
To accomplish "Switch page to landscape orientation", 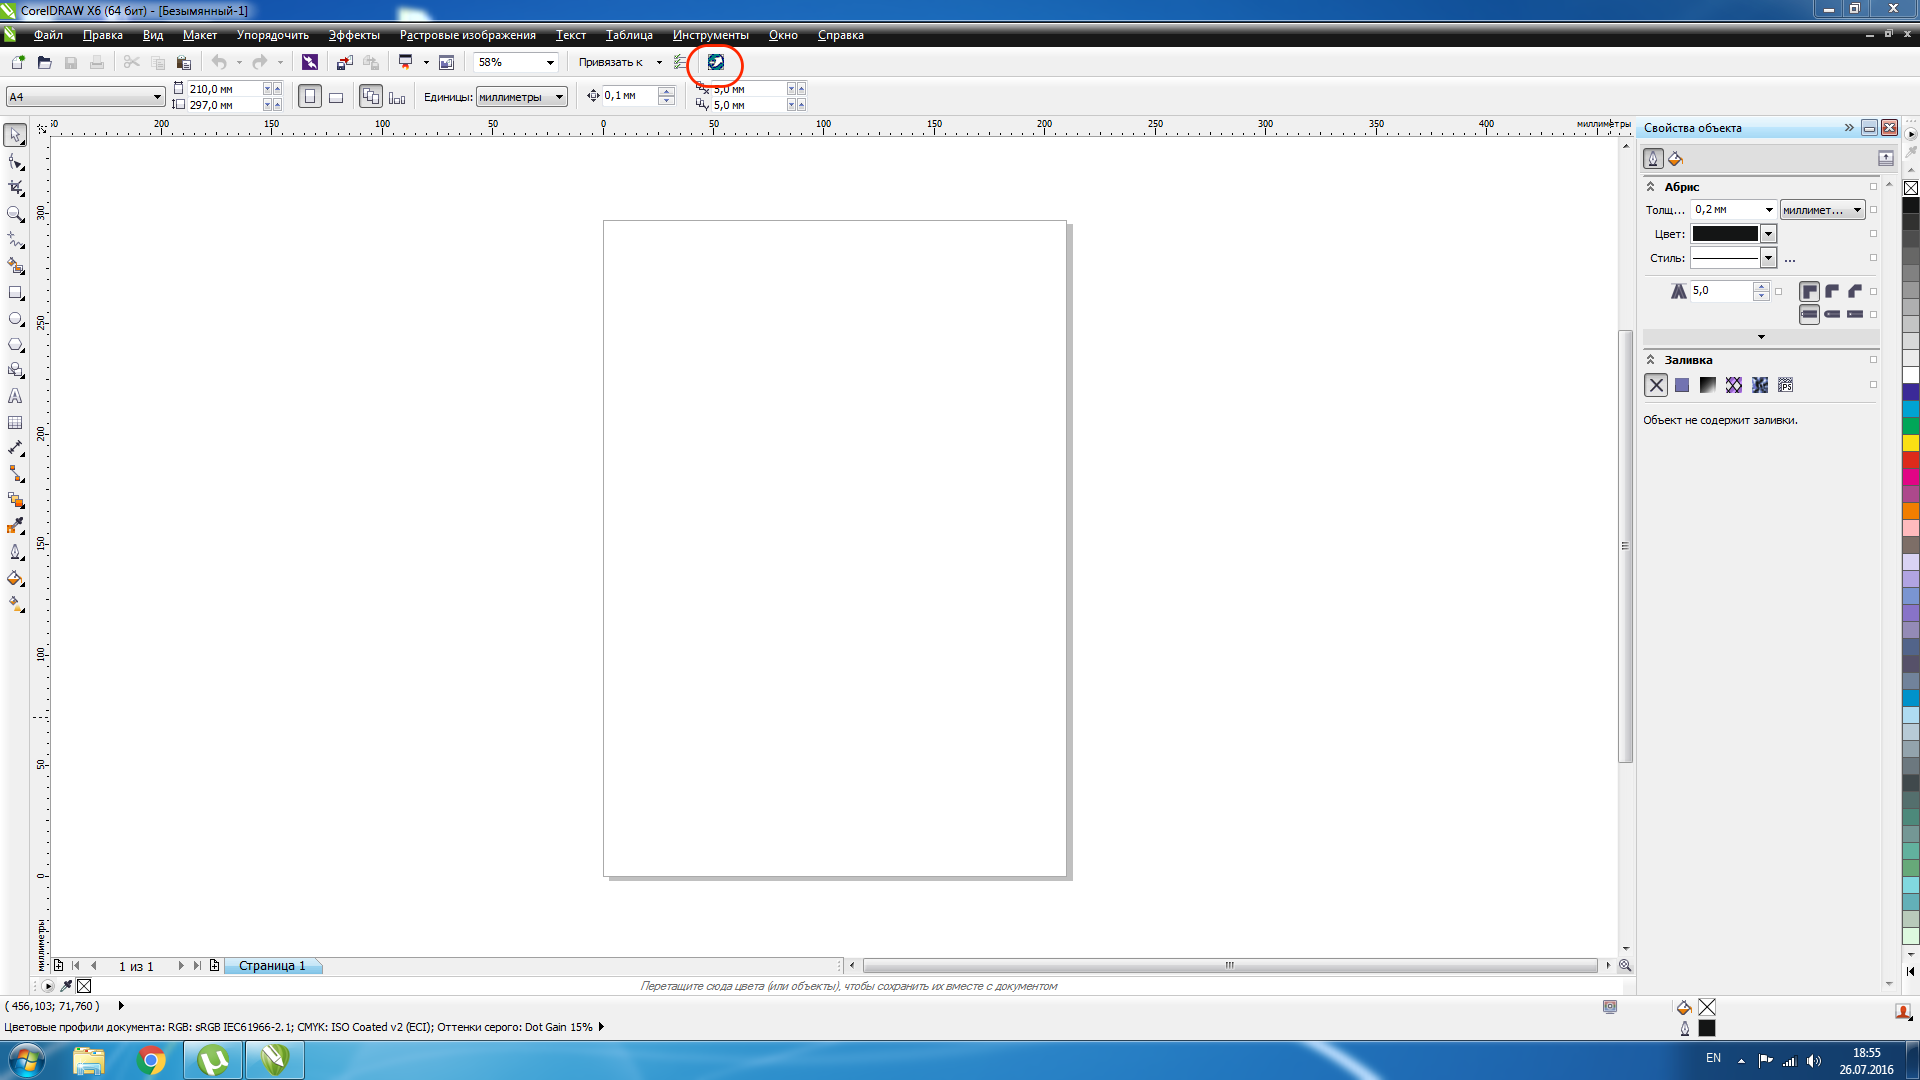I will [336, 97].
